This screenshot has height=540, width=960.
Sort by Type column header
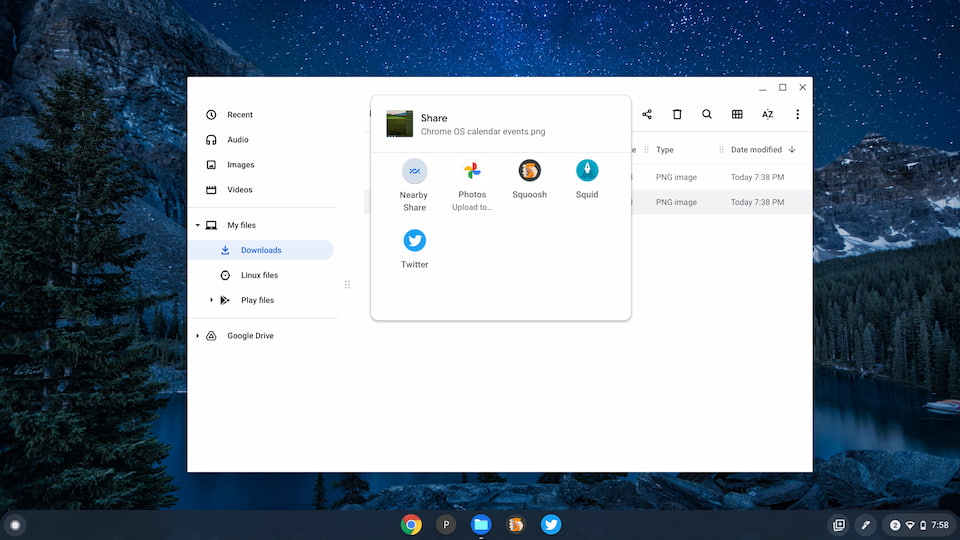point(664,149)
